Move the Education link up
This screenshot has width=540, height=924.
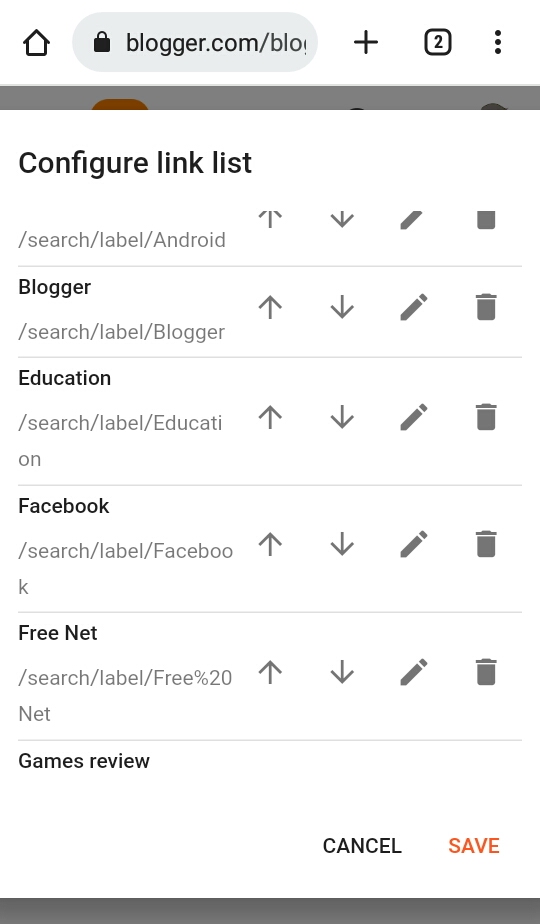click(x=270, y=418)
